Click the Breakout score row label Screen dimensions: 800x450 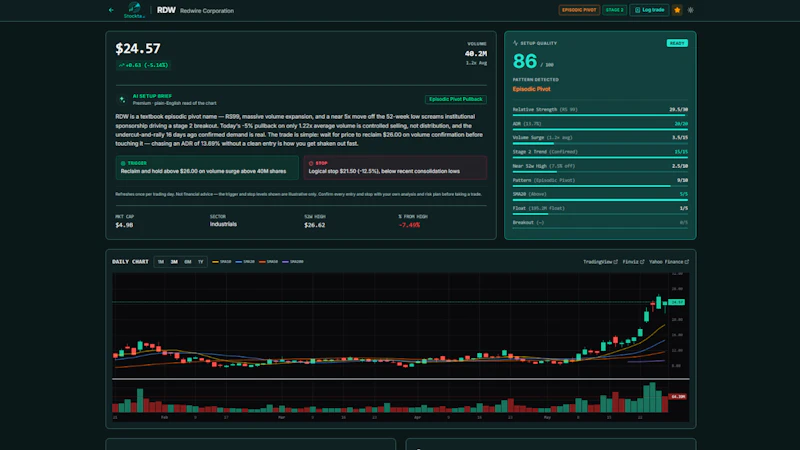coord(528,222)
